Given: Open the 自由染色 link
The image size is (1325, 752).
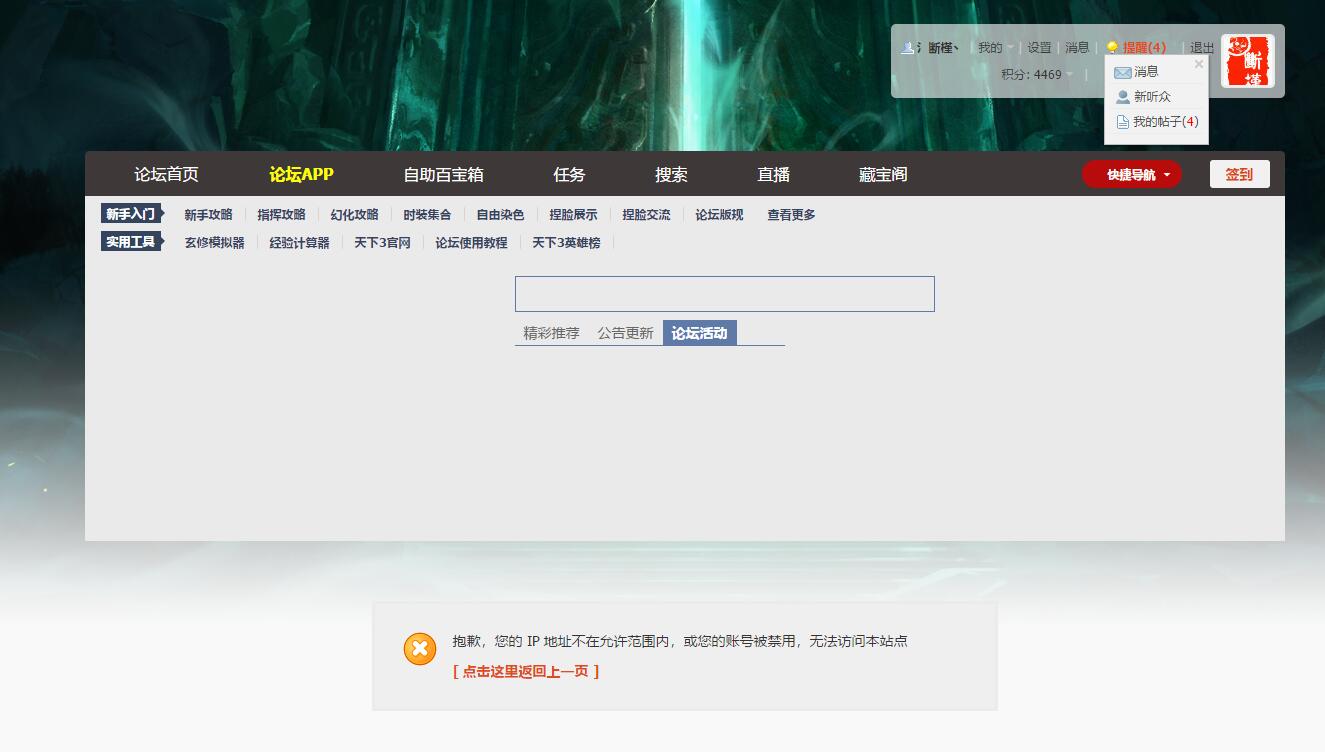Looking at the screenshot, I should tap(500, 215).
